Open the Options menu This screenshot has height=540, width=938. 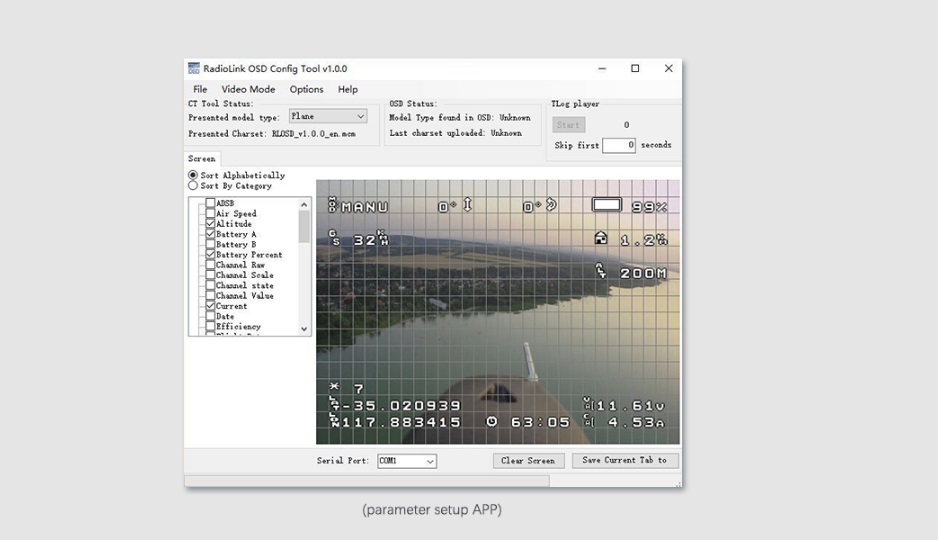click(x=306, y=90)
